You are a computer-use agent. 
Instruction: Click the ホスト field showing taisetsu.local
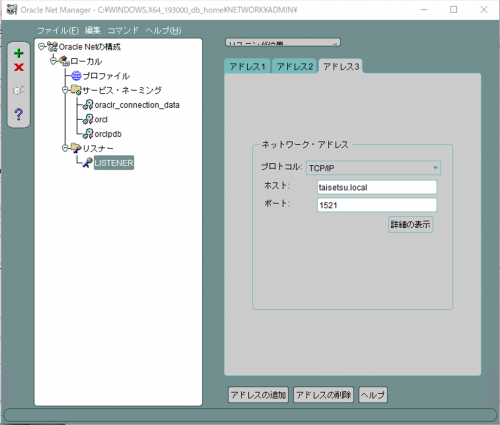[x=377, y=187]
